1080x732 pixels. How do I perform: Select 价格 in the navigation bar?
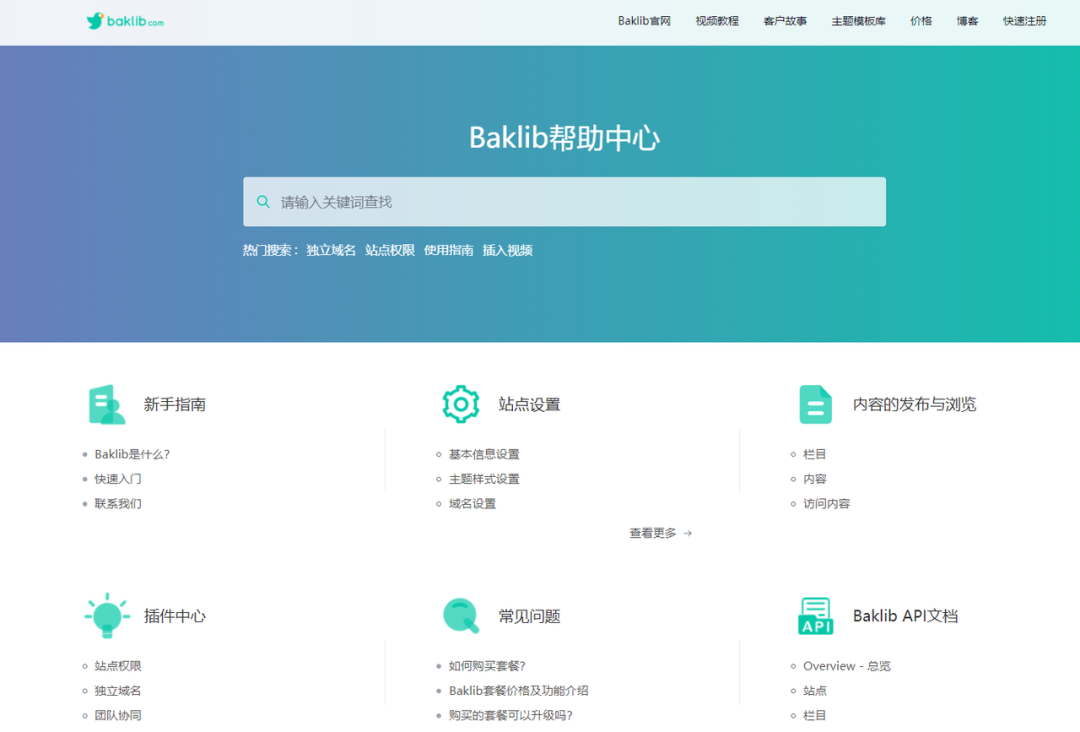coord(921,21)
